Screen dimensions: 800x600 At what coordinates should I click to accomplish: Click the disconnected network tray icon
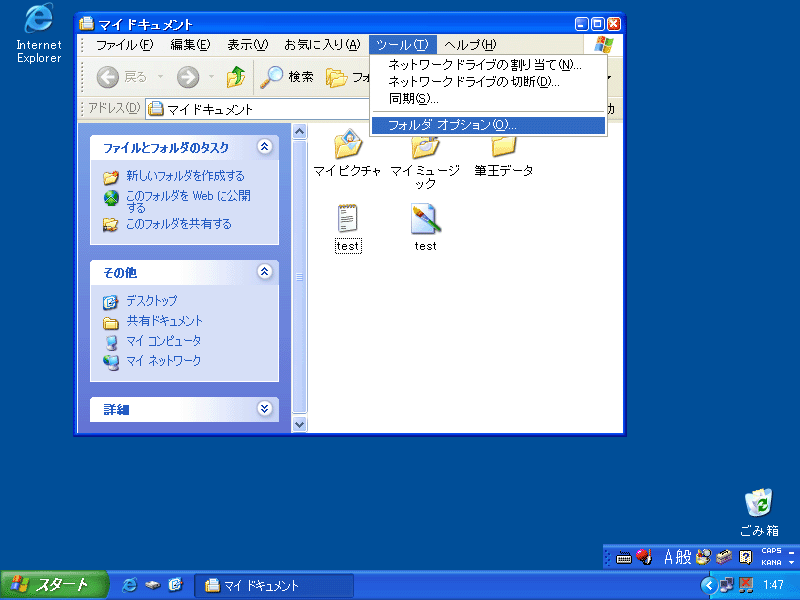coord(746,585)
